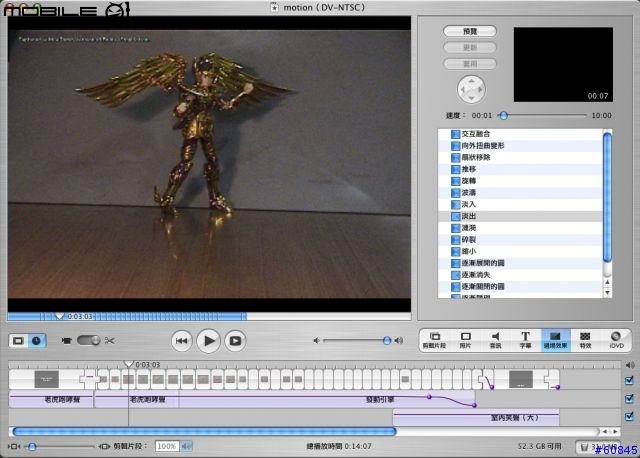Play the movie in full screen
The height and width of the screenshot is (458, 640).
coord(235,341)
